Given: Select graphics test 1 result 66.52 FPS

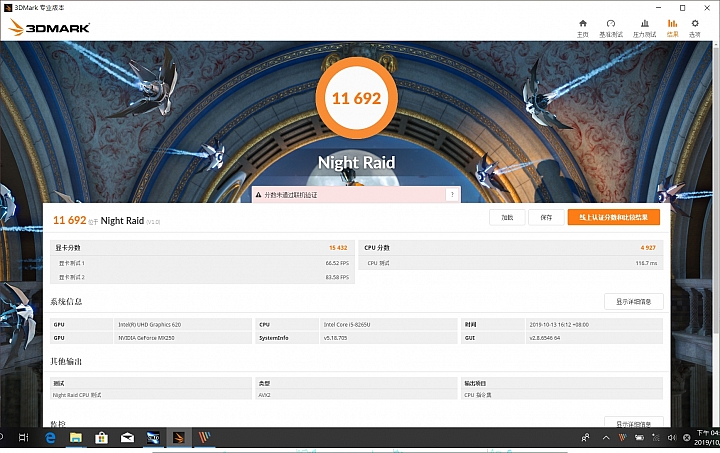Looking at the screenshot, I should click(x=337, y=263).
